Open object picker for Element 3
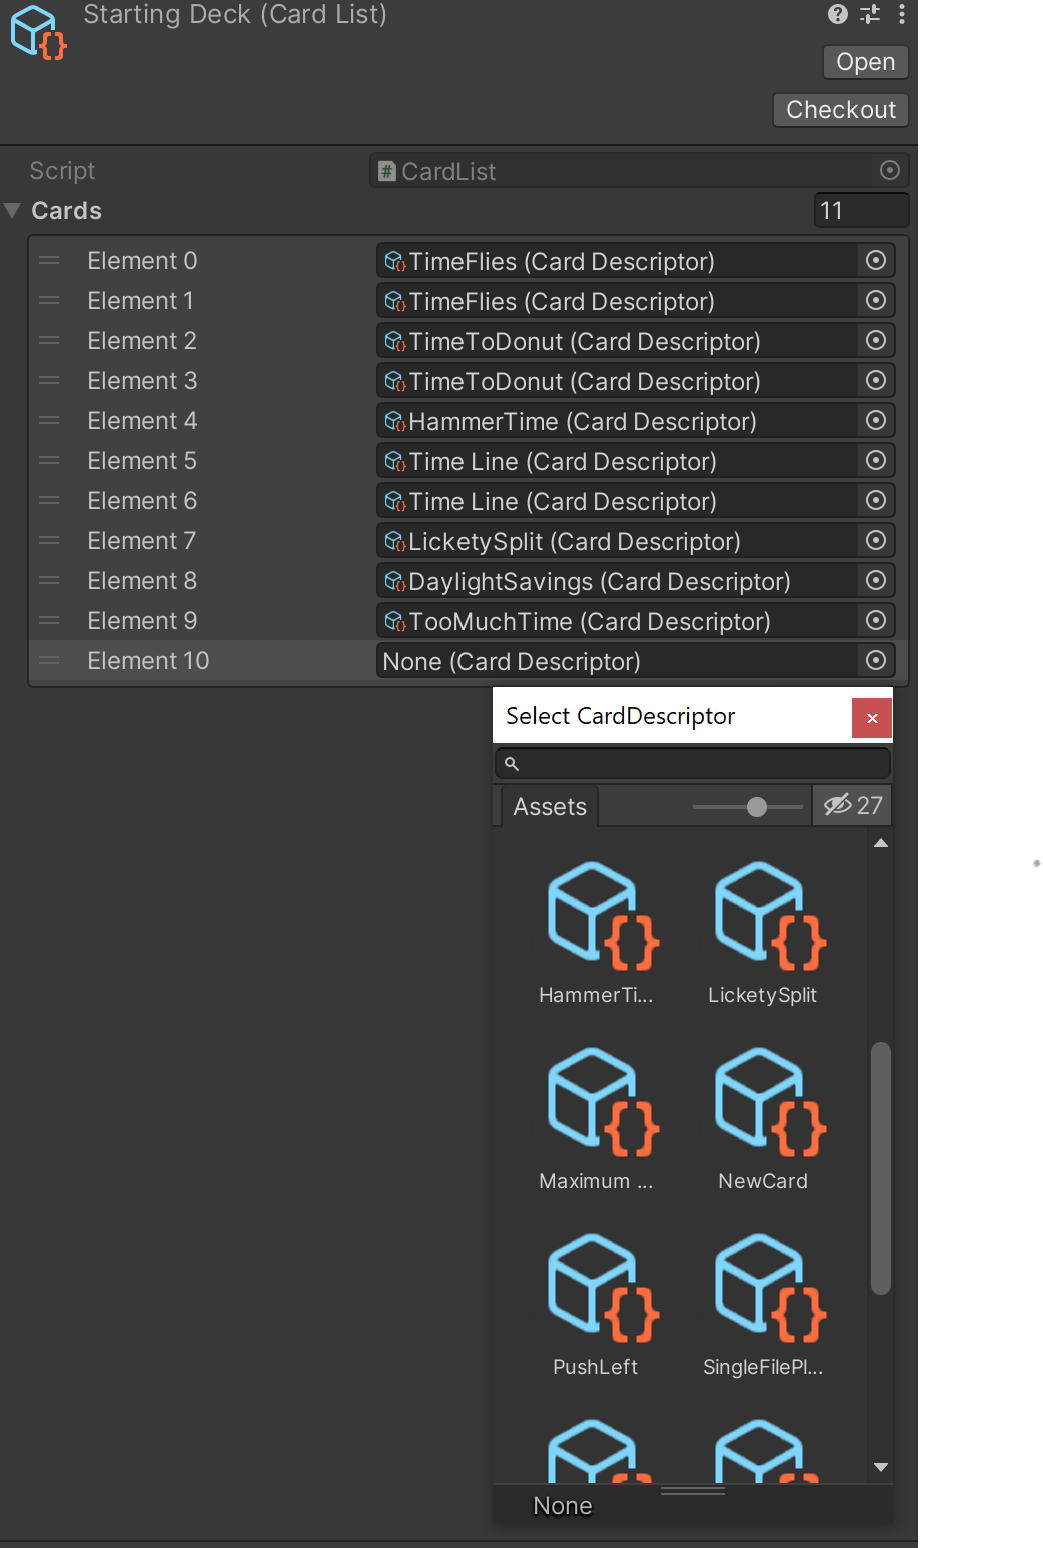Screen dimensions: 1043x1548 point(876,381)
